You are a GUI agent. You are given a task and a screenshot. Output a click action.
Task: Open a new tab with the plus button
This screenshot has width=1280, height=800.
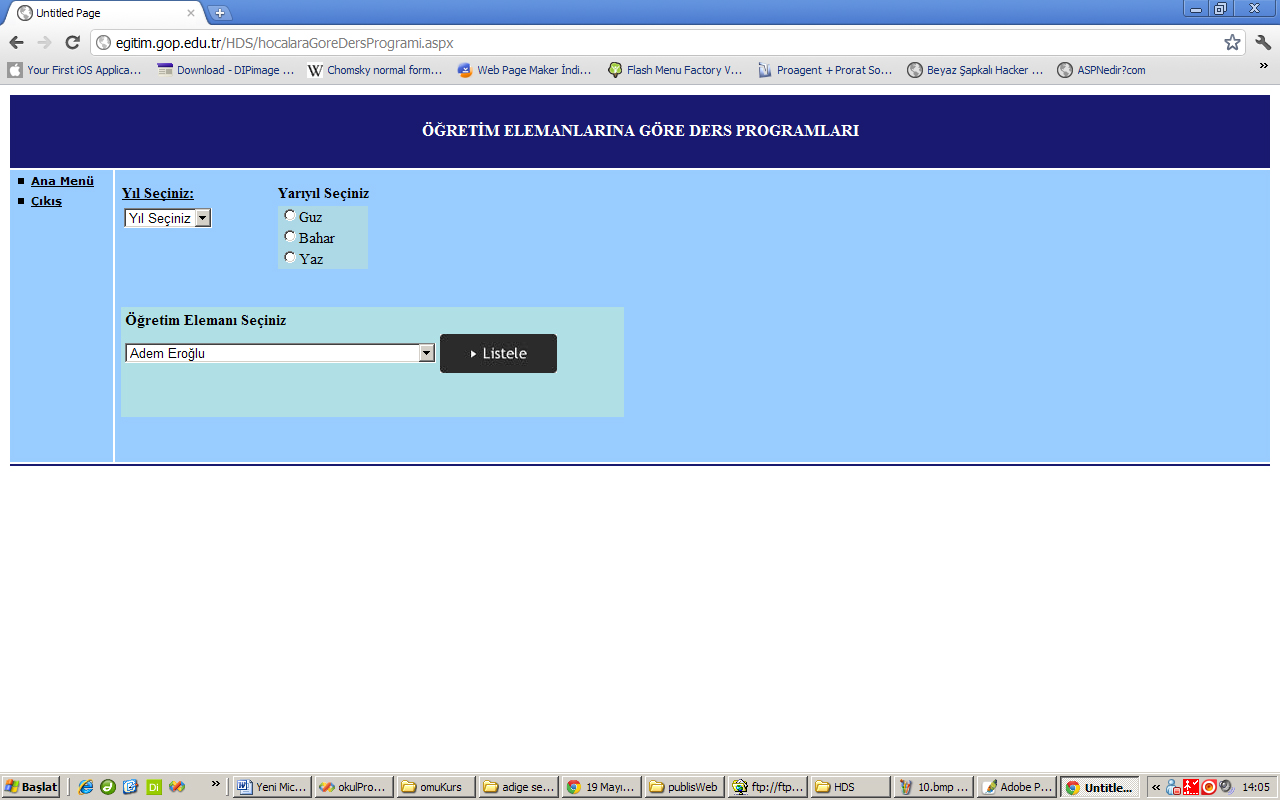(x=220, y=13)
